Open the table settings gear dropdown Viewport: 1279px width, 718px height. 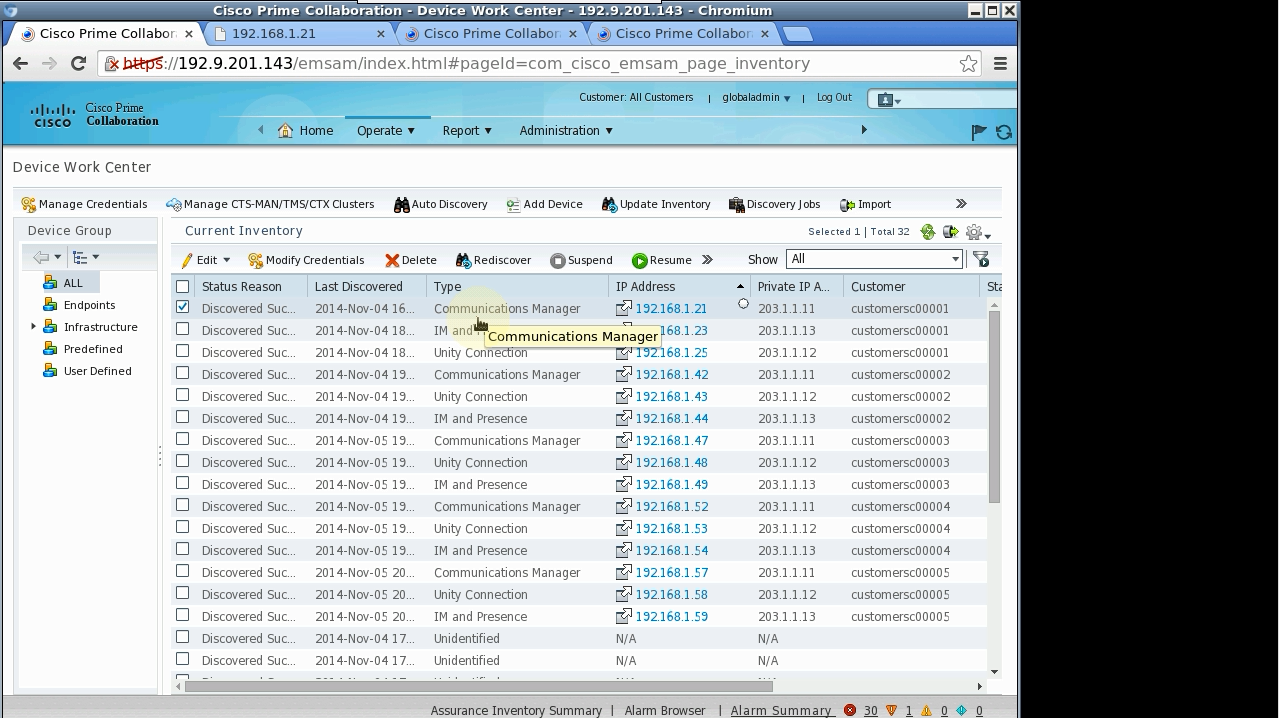pos(977,233)
